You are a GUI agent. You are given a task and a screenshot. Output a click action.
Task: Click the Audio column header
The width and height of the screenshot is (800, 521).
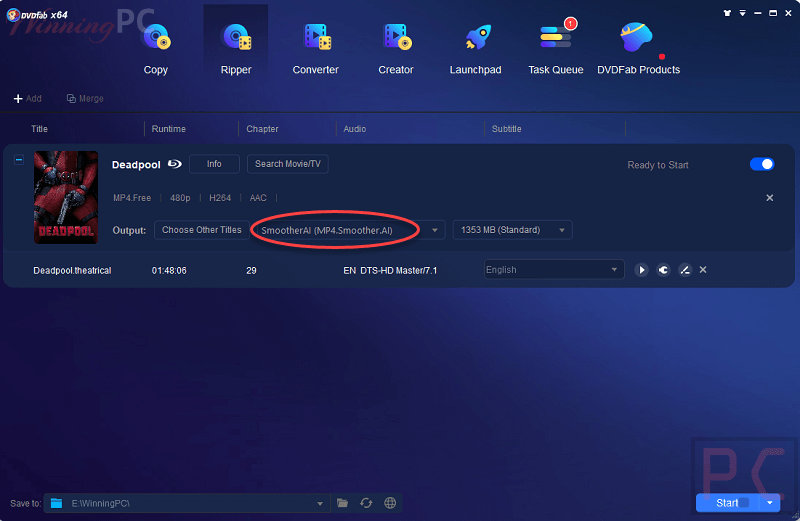pos(355,129)
